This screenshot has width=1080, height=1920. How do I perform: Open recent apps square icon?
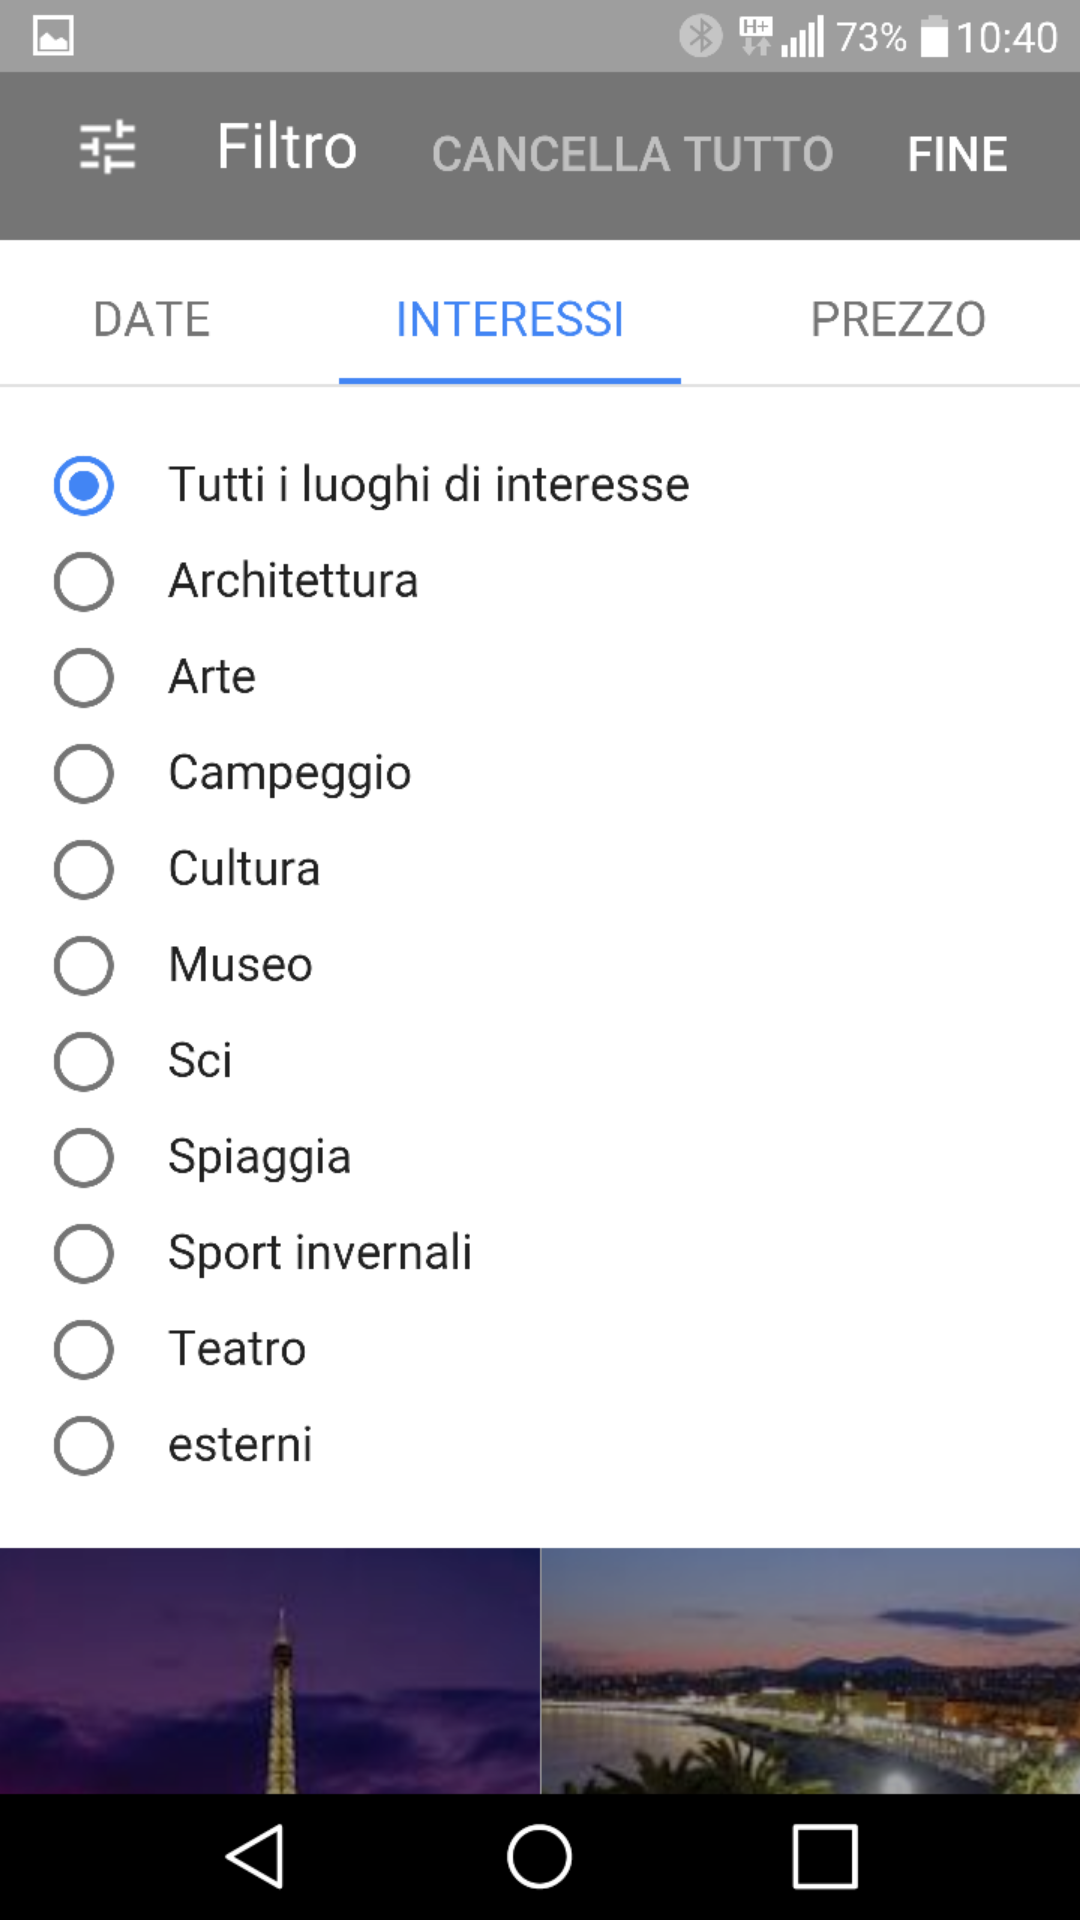825,1856
